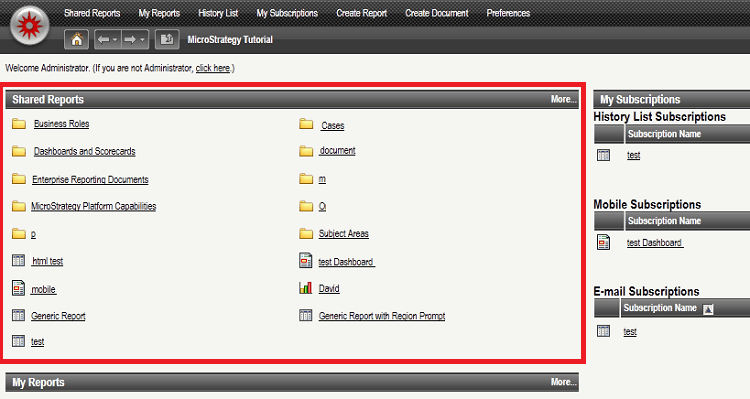This screenshot has width=750, height=399.
Task: Click the grid icon beside Generic Report
Action: coord(18,315)
